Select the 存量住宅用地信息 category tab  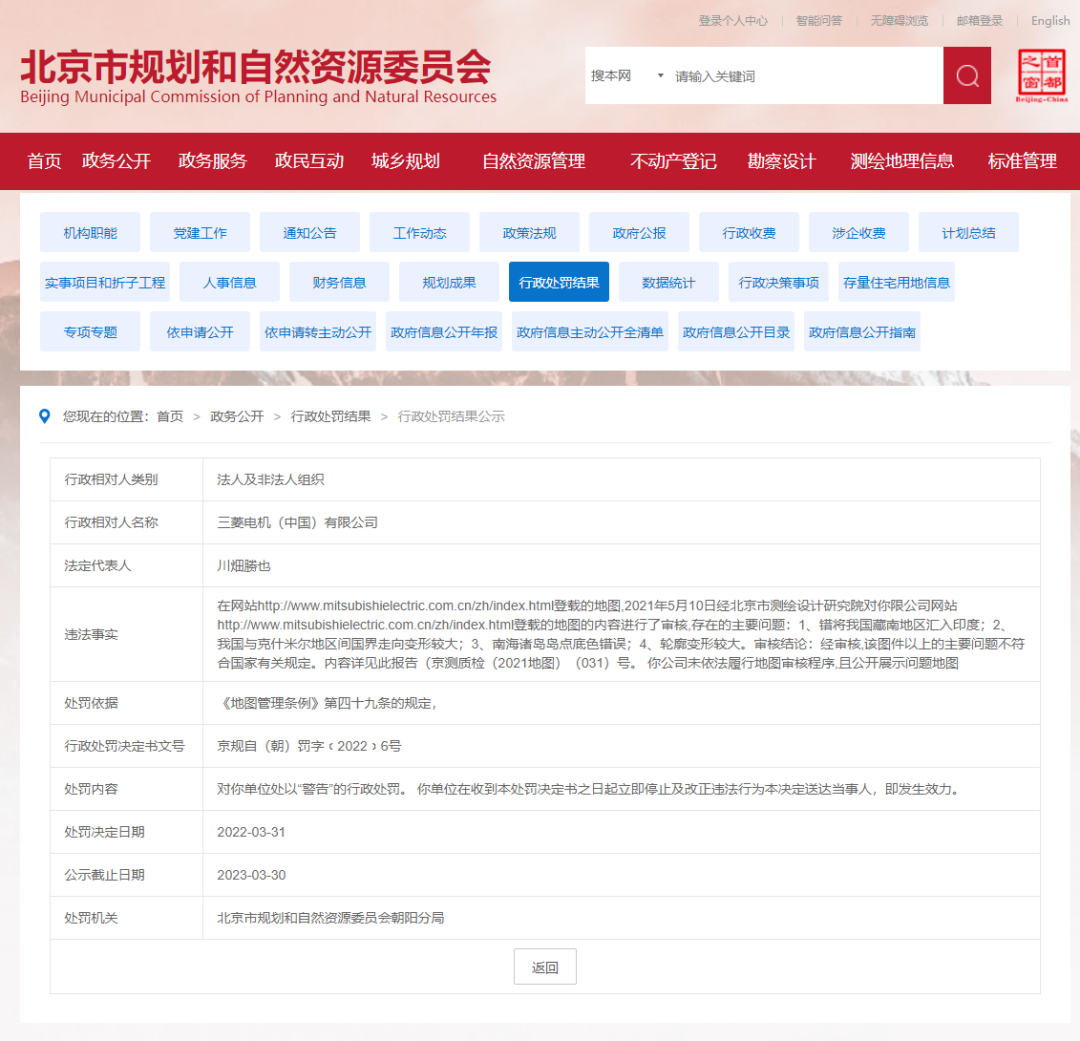[897, 282]
